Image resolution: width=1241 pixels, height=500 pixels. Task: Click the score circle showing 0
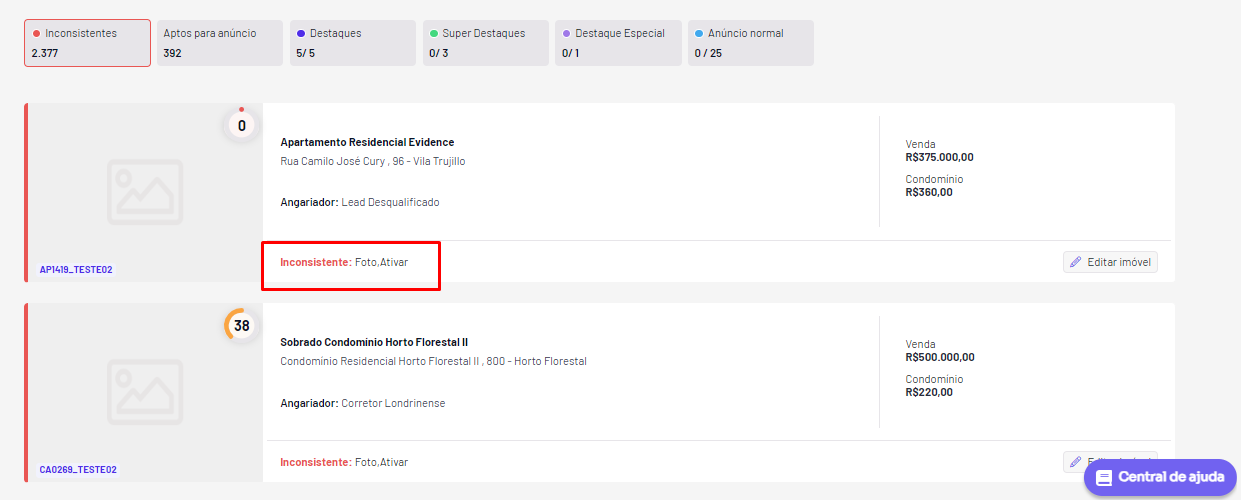pyautogui.click(x=242, y=126)
